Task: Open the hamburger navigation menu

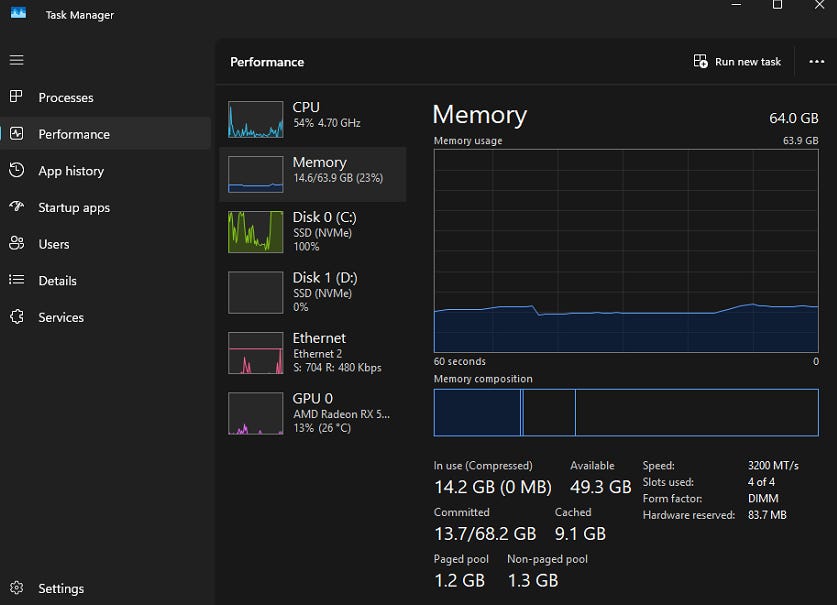Action: (17, 60)
